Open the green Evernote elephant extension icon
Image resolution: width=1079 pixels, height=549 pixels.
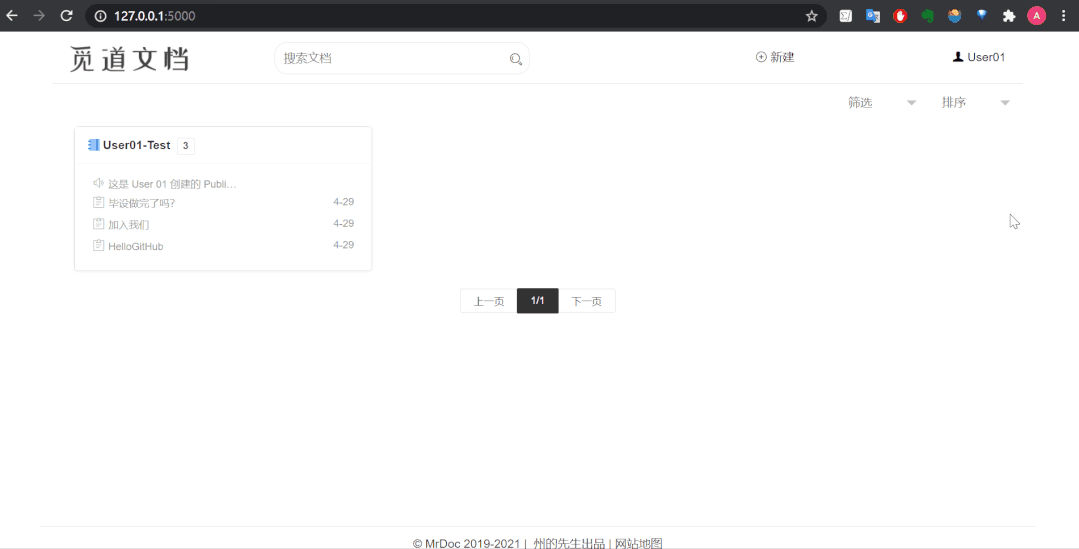pyautogui.click(x=928, y=16)
